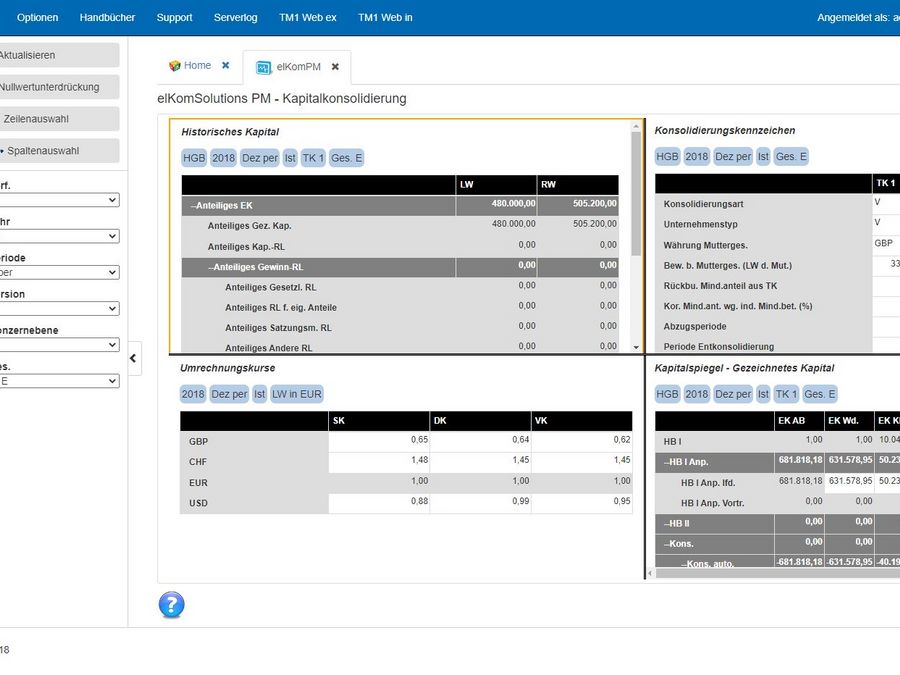The width and height of the screenshot is (900, 675).
Task: Click the Nullwertunterdrückung button
Action: 59,87
